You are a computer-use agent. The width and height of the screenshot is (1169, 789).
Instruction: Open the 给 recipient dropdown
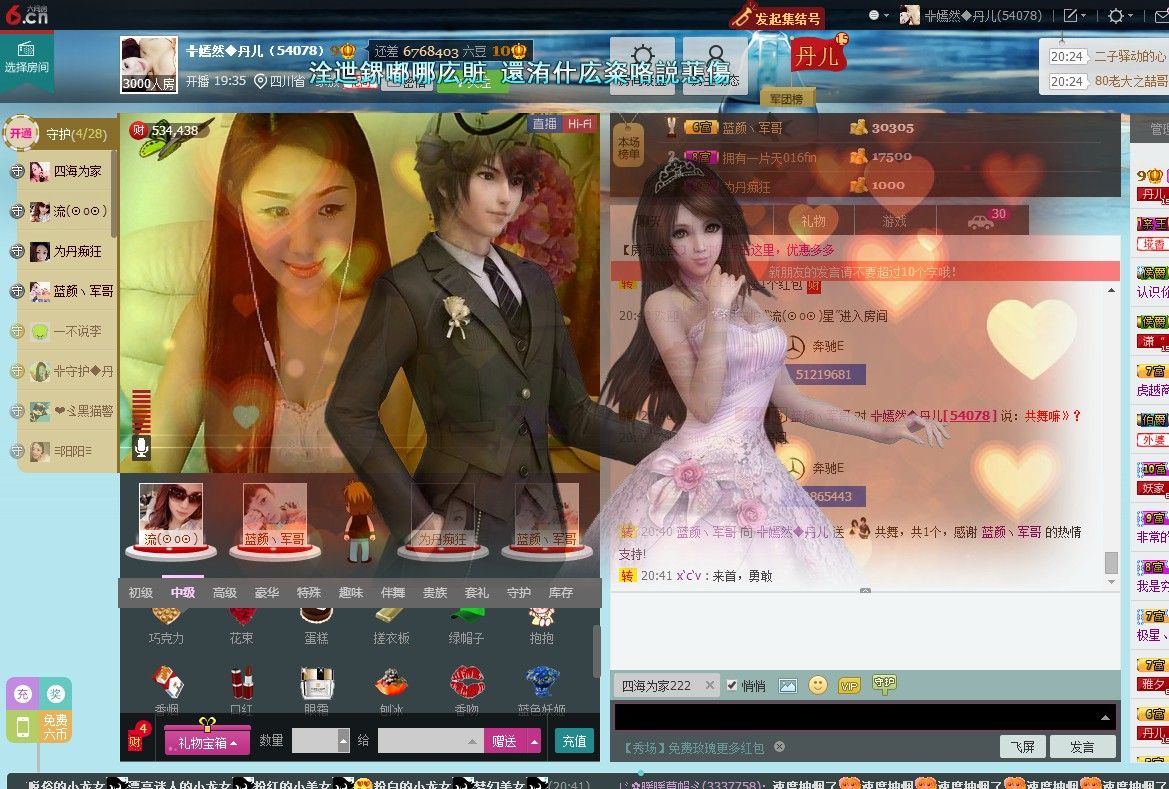coord(430,741)
